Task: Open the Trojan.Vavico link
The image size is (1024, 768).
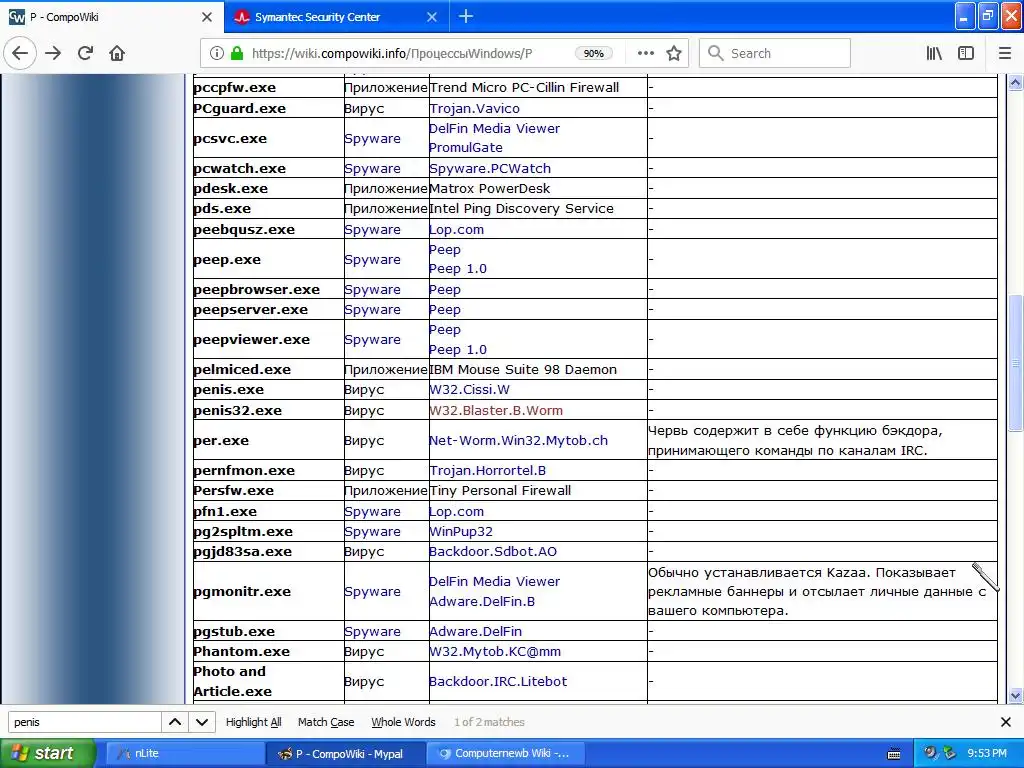Action: coord(474,108)
